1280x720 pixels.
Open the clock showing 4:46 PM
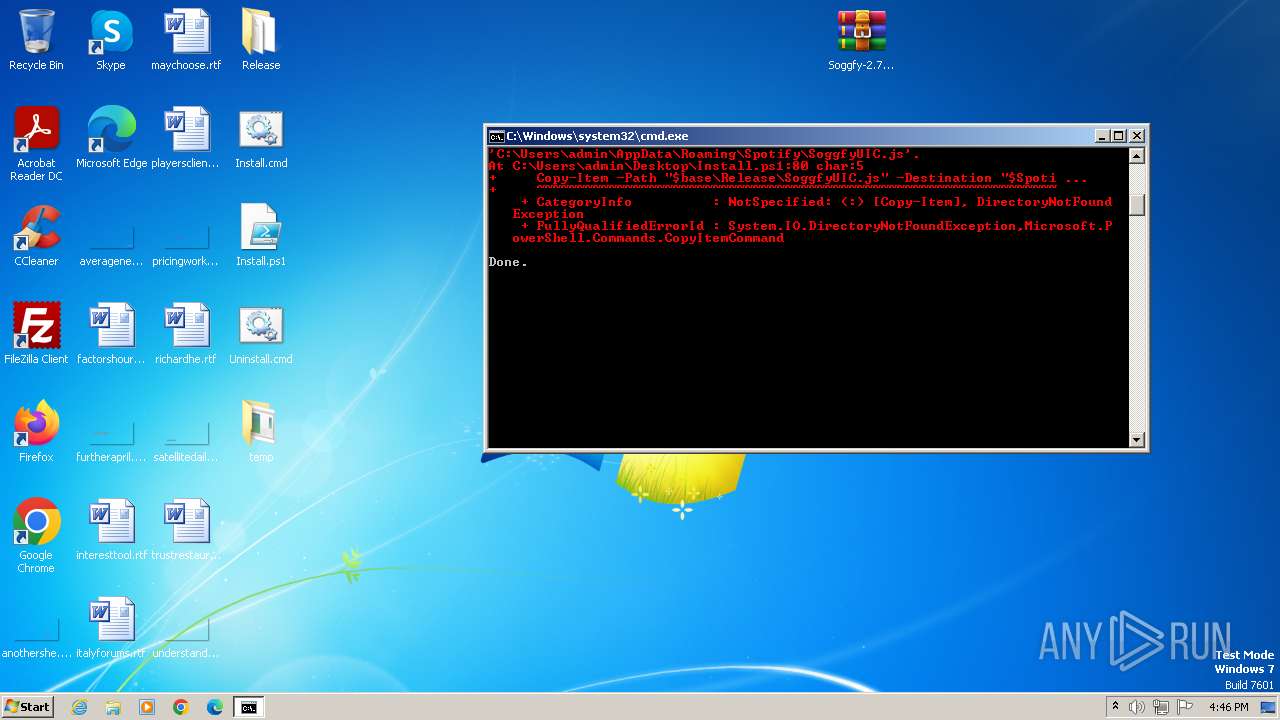[1229, 707]
